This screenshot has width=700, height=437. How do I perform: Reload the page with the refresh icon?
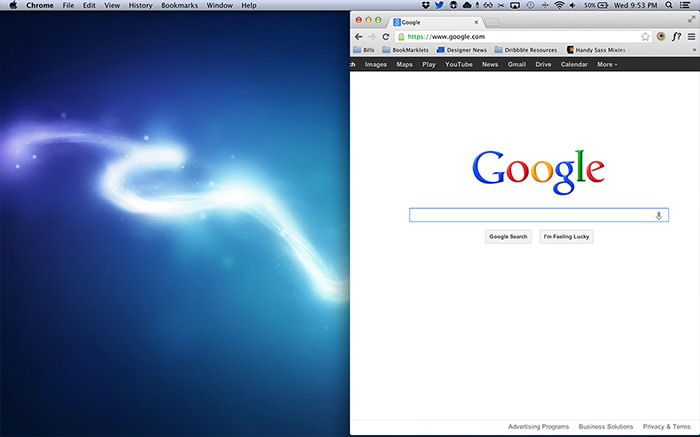tap(386, 37)
